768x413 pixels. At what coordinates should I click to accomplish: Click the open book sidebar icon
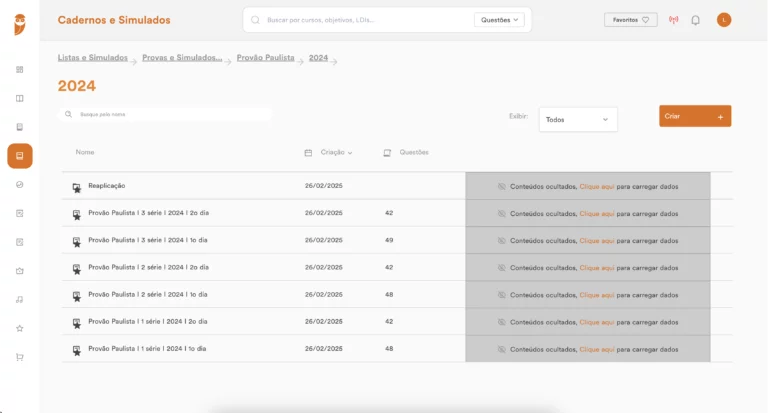20,98
